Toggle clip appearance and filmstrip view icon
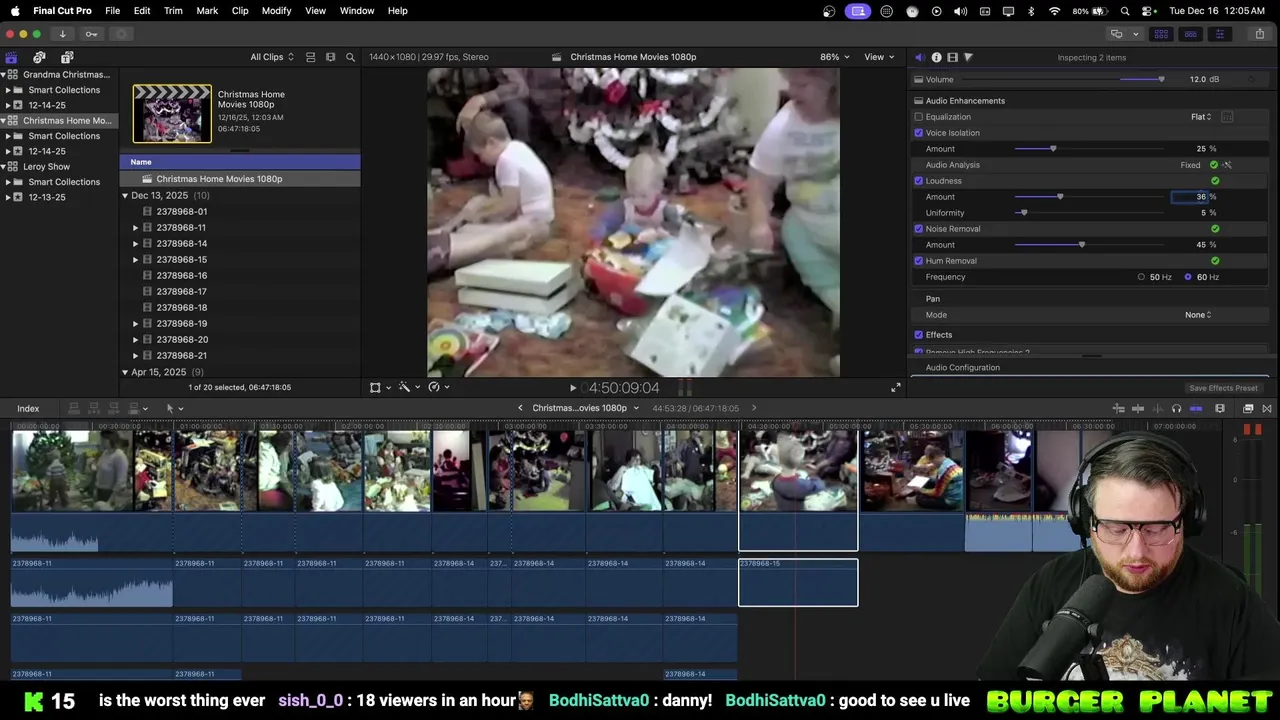The height and width of the screenshot is (720, 1280). click(x=330, y=57)
